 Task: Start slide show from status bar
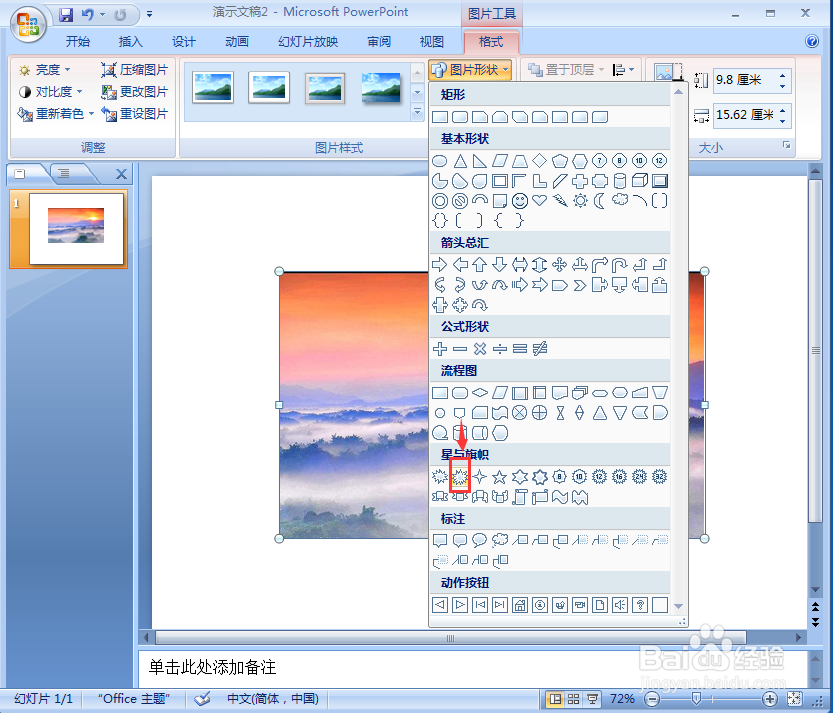tap(592, 699)
